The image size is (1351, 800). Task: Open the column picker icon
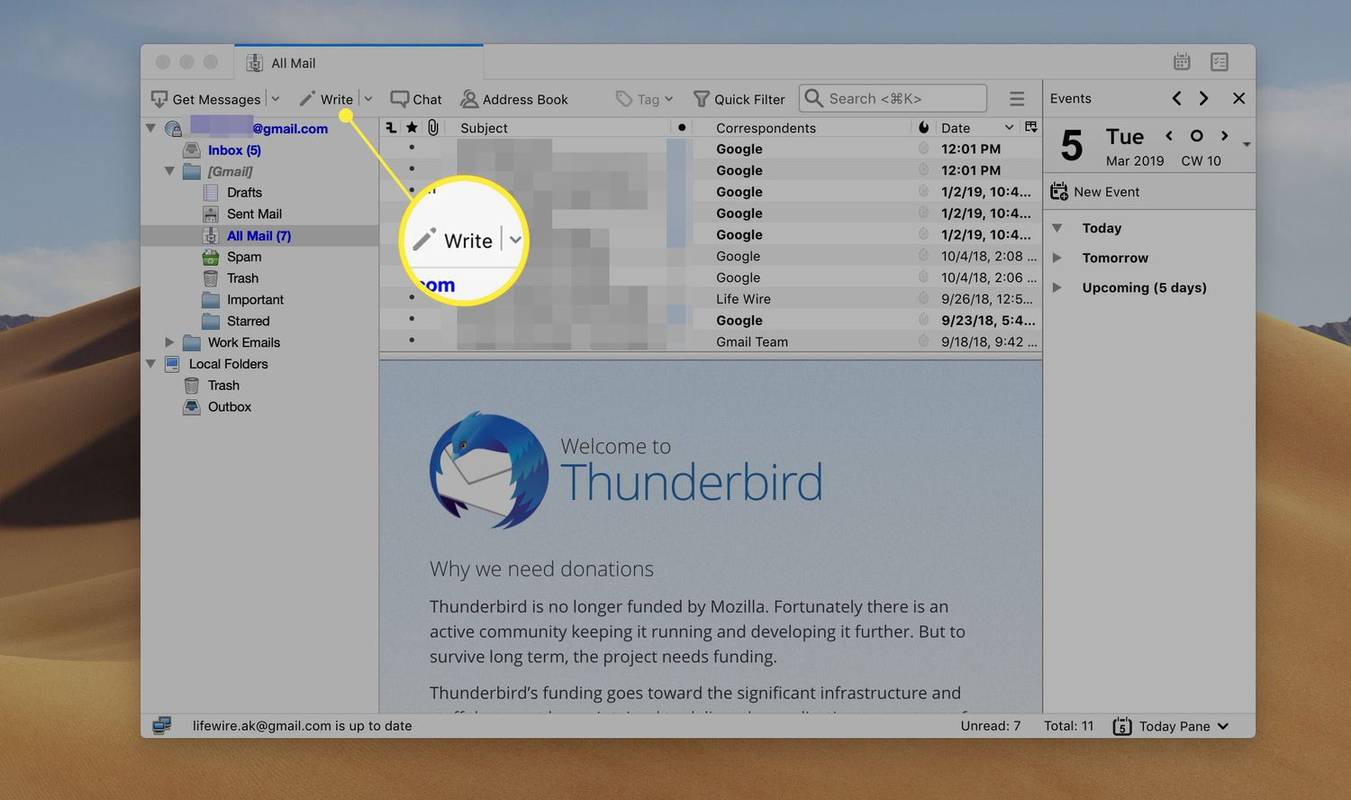tap(1031, 127)
